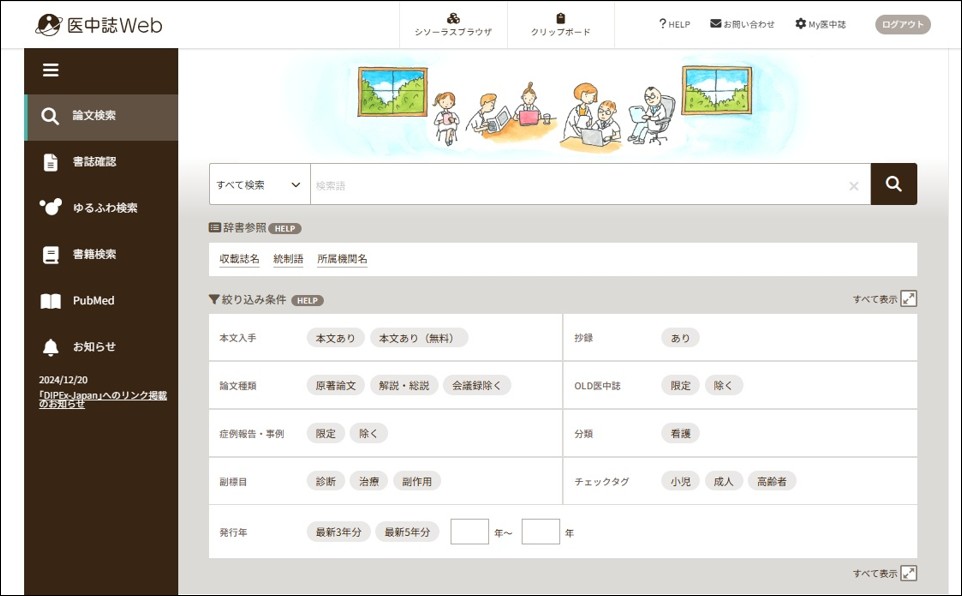
Task: Toggle 本文あり filter
Action: [x=336, y=338]
